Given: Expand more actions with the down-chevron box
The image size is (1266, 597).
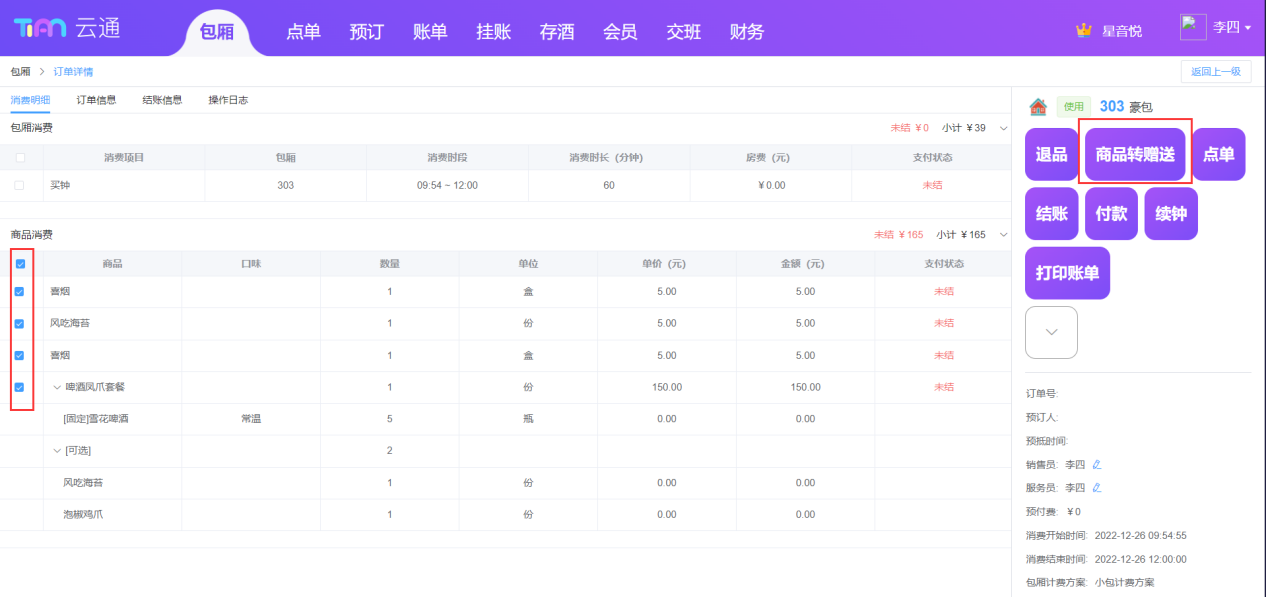Looking at the screenshot, I should (1051, 332).
